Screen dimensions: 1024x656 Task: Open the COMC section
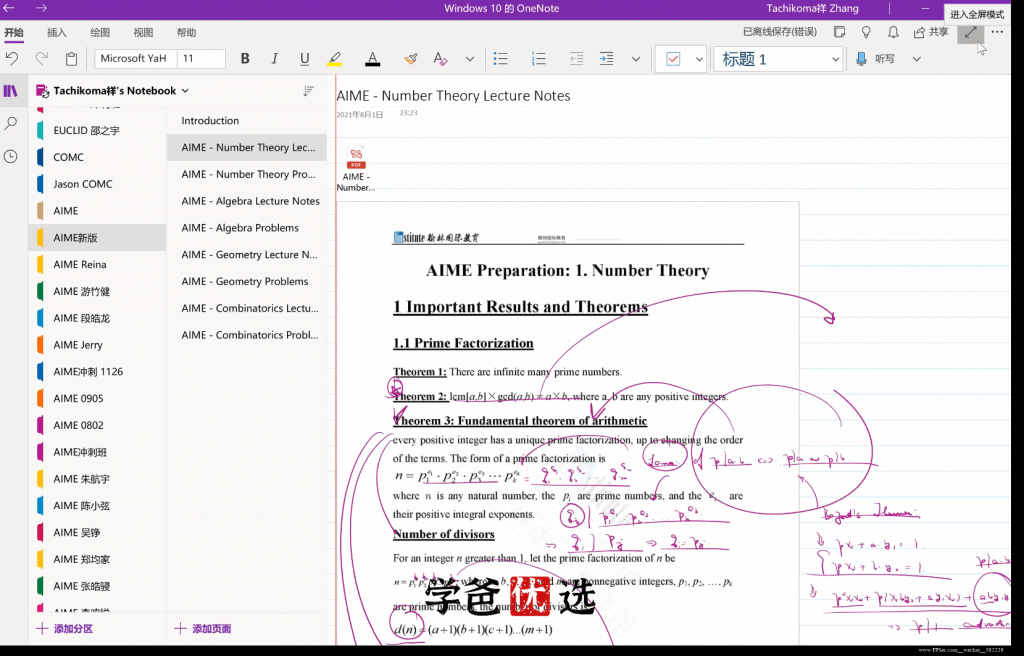tap(97, 157)
